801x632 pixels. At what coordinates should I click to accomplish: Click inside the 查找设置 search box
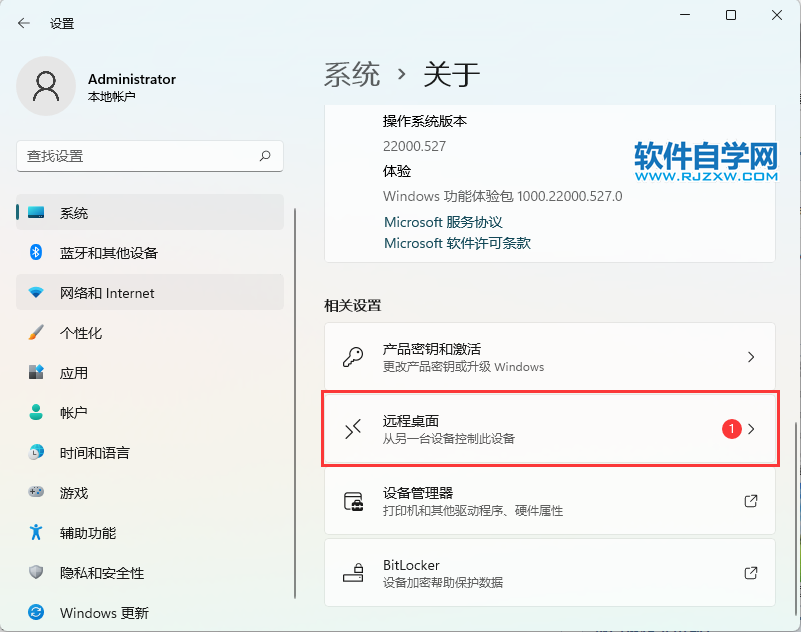pos(150,157)
